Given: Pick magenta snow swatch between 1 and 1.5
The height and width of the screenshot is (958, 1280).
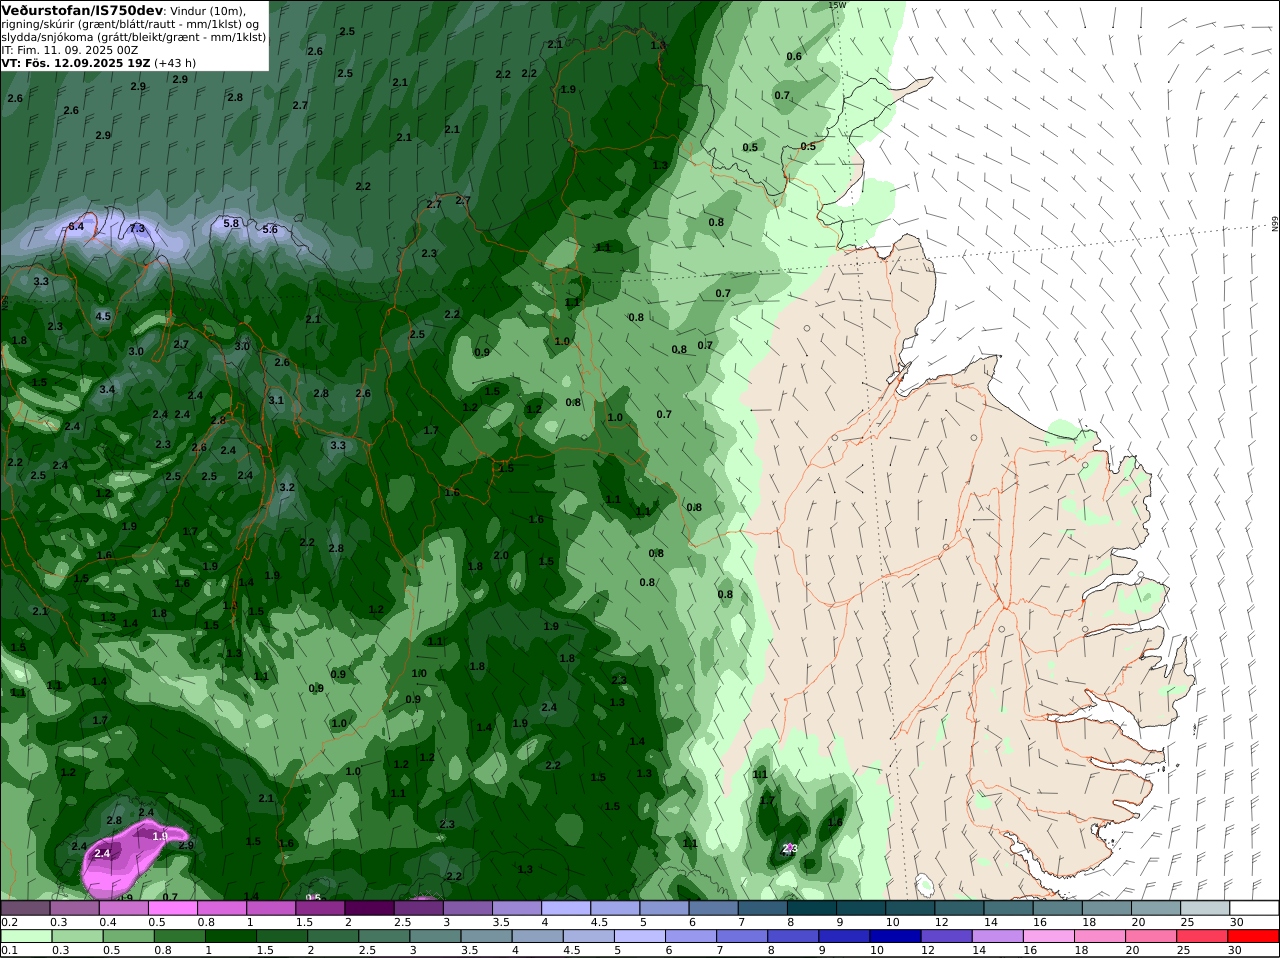Looking at the screenshot, I should [x=271, y=908].
